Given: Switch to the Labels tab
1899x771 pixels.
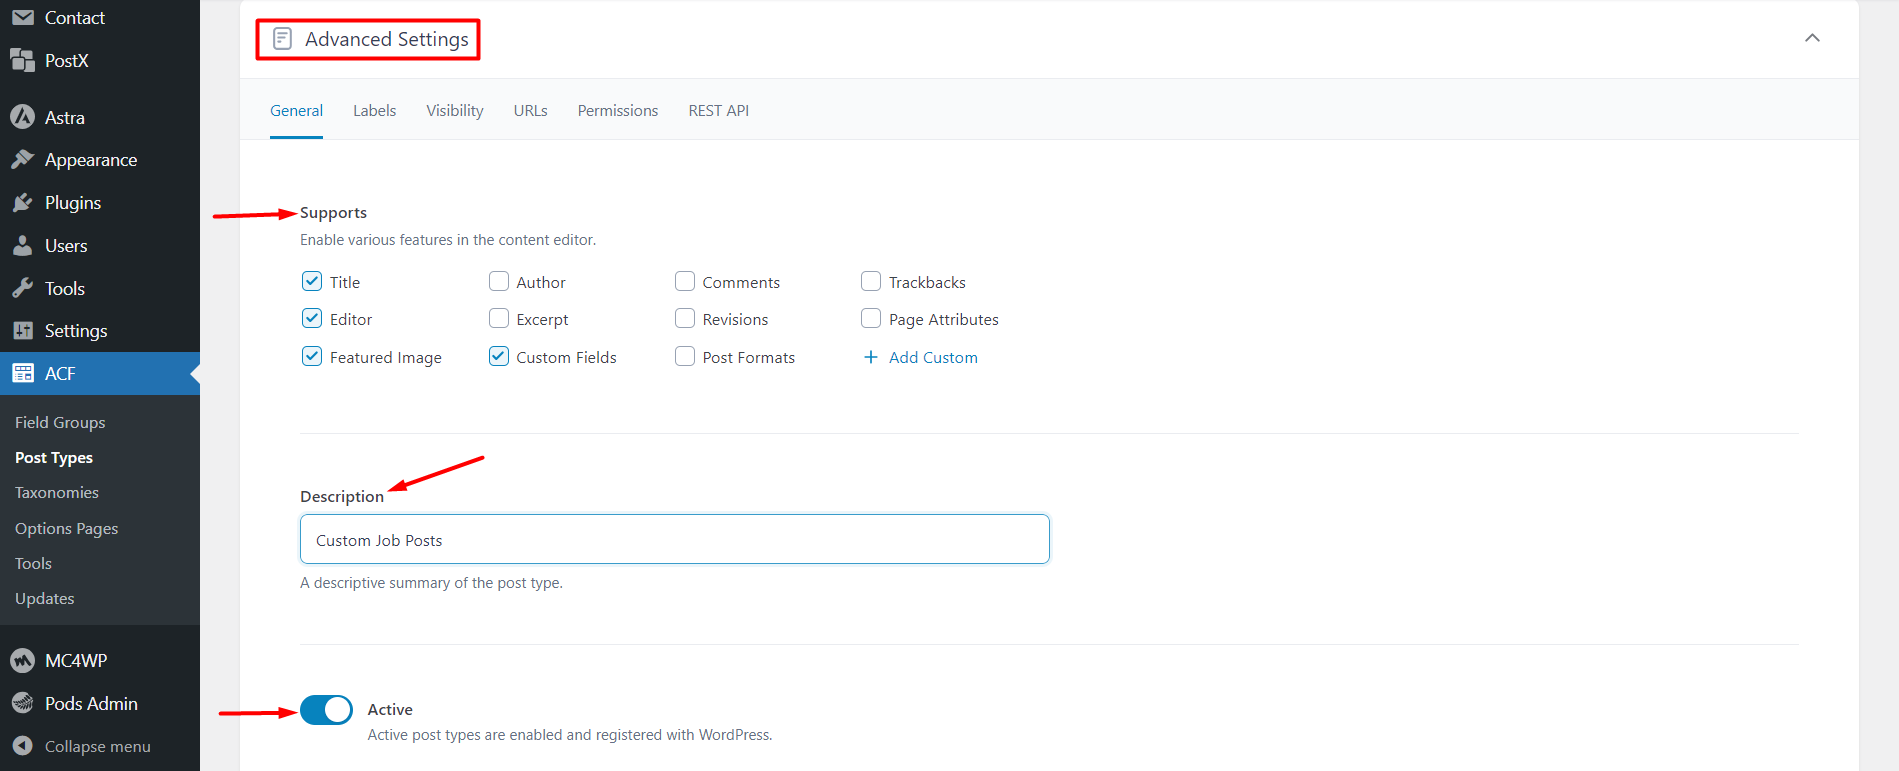Looking at the screenshot, I should click(x=374, y=110).
